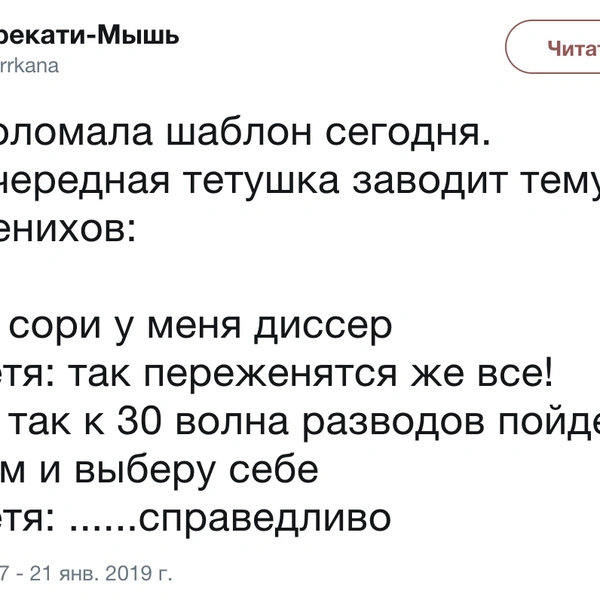Click the truncated word енихов: in the tweet
Viewport: 600px width, 600px height.
(x=68, y=229)
